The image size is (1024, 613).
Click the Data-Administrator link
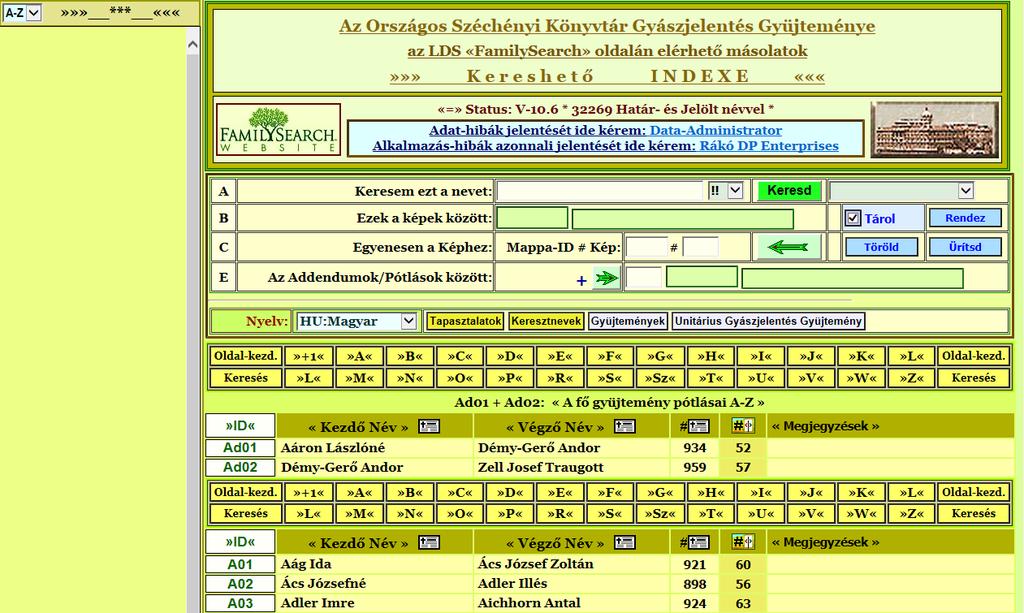pyautogui.click(x=715, y=131)
